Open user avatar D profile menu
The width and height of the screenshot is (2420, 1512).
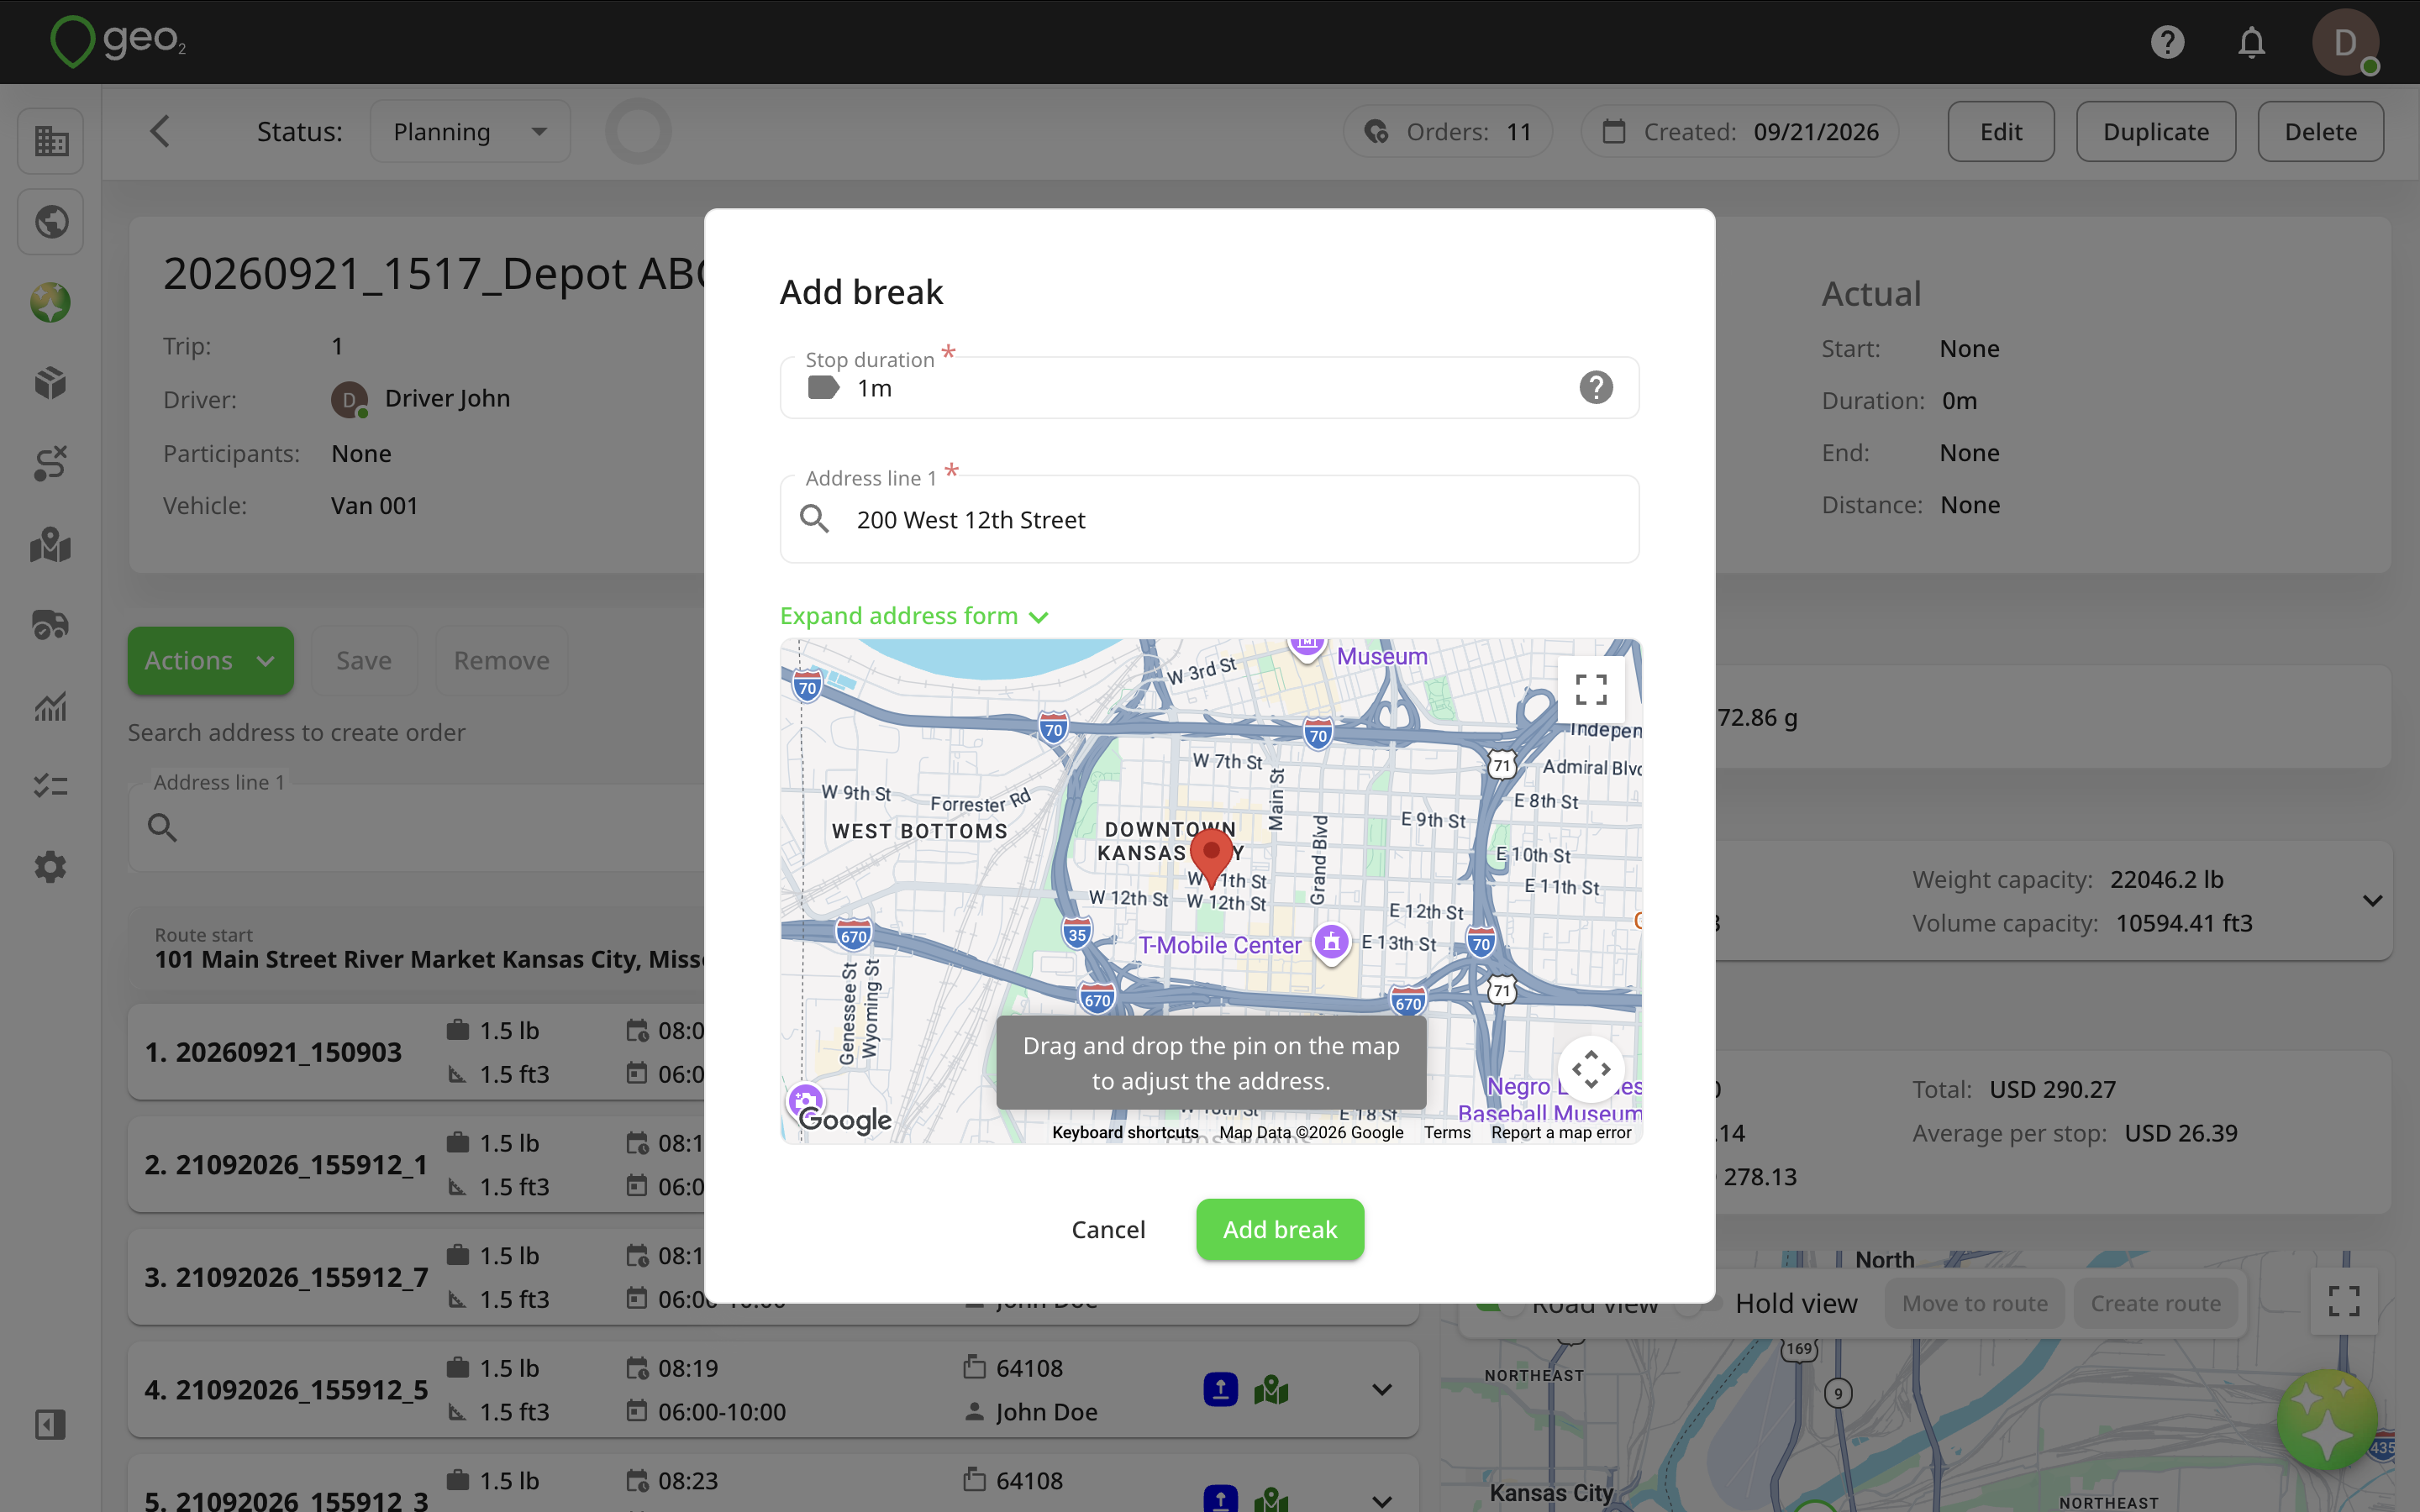(2344, 42)
